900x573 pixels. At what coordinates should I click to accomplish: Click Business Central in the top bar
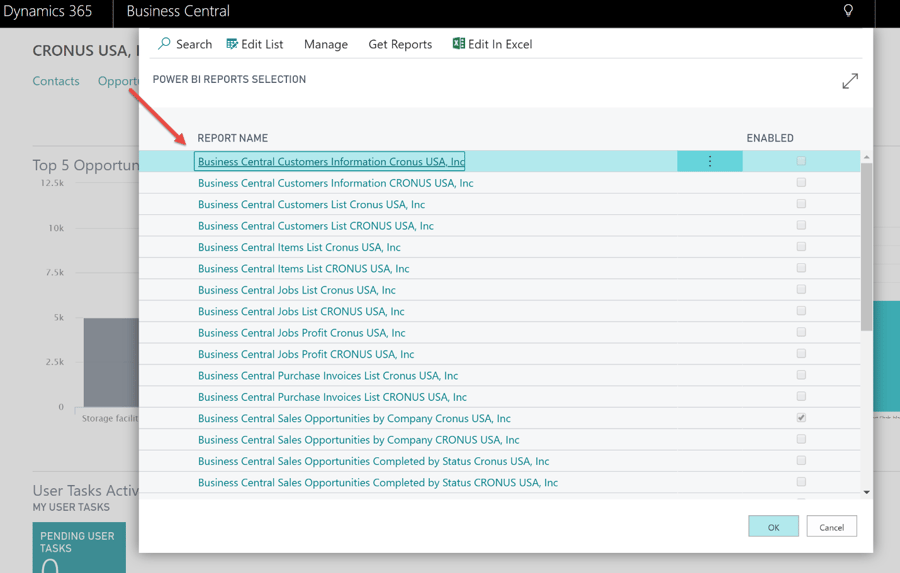point(178,11)
